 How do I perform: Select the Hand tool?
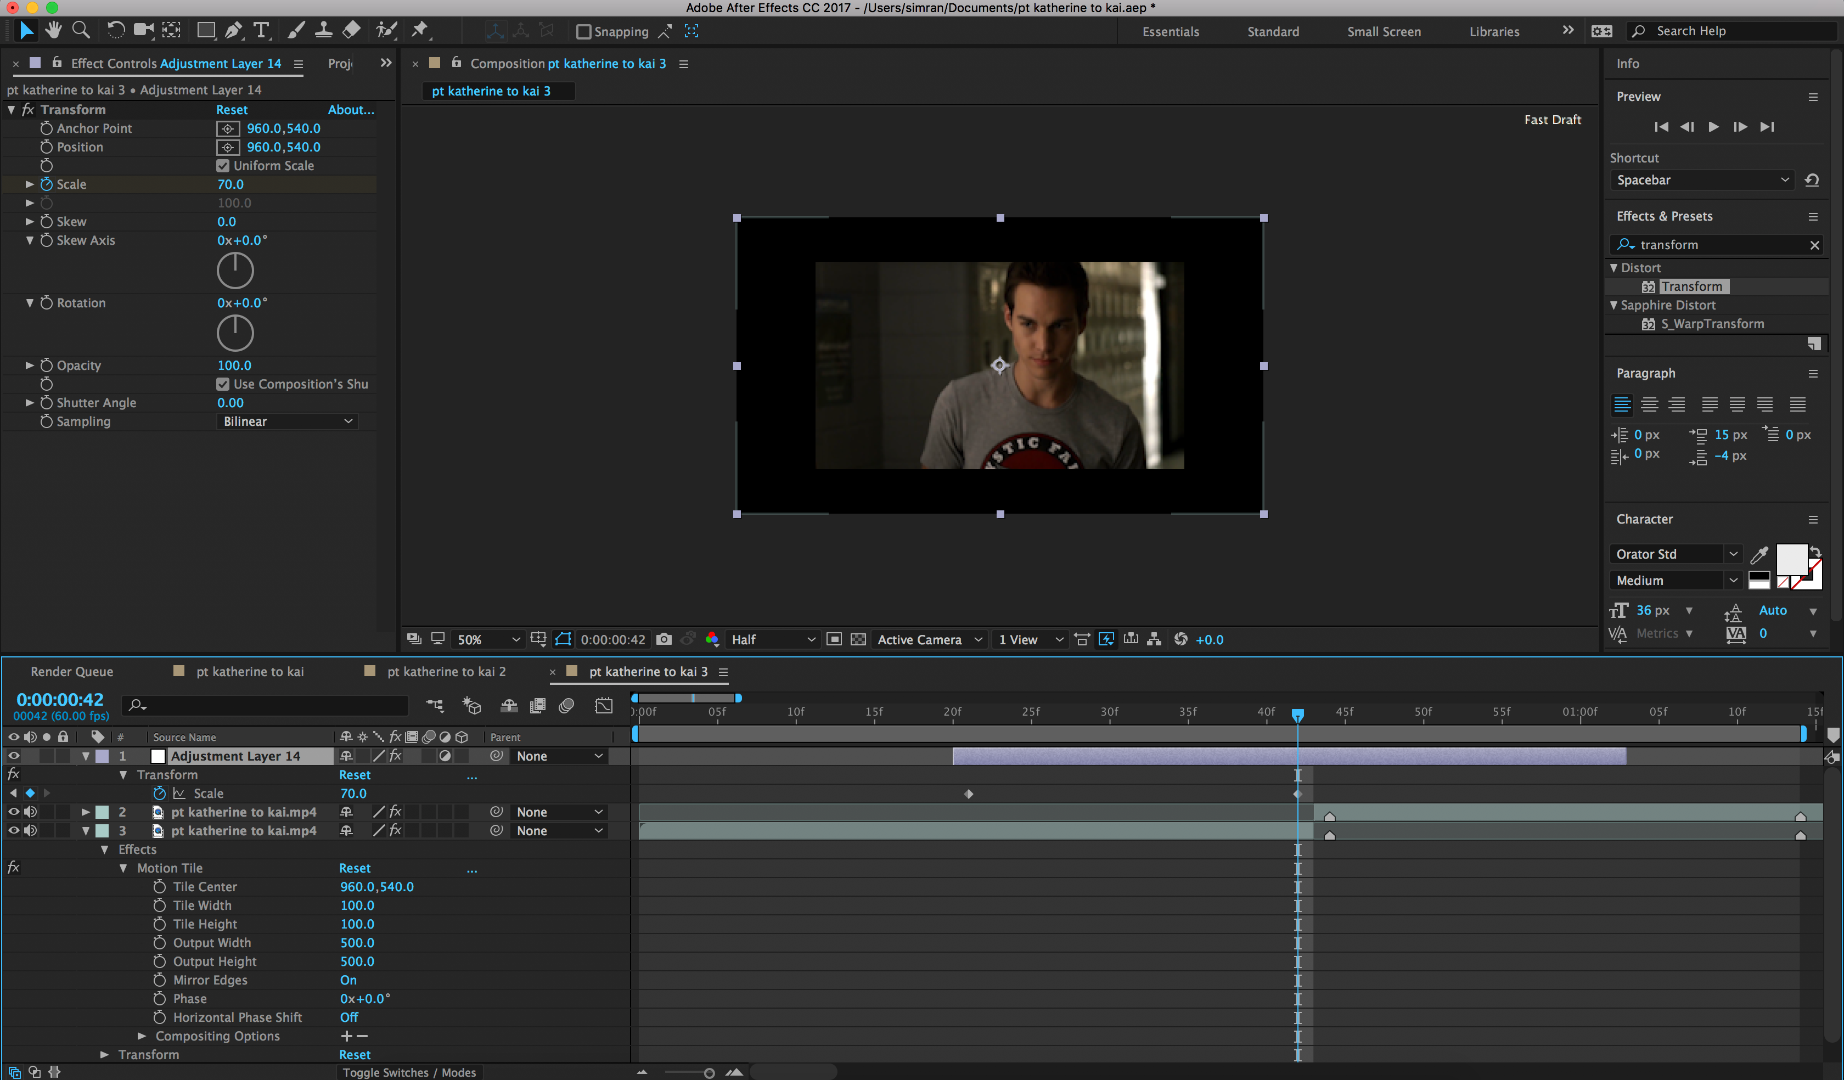(x=52, y=31)
